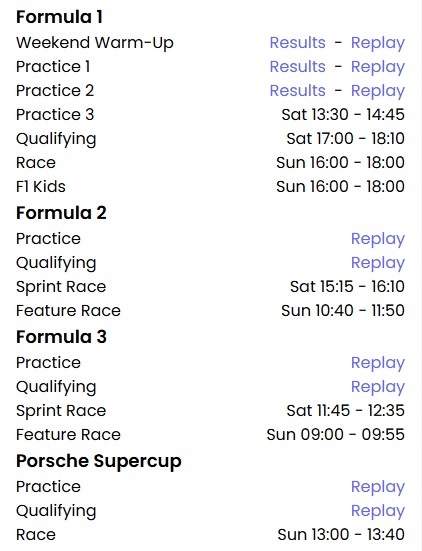Viewport: 422px width, 551px height.
Task: Open Weekend Warm-Up Replay link
Action: pos(378,43)
